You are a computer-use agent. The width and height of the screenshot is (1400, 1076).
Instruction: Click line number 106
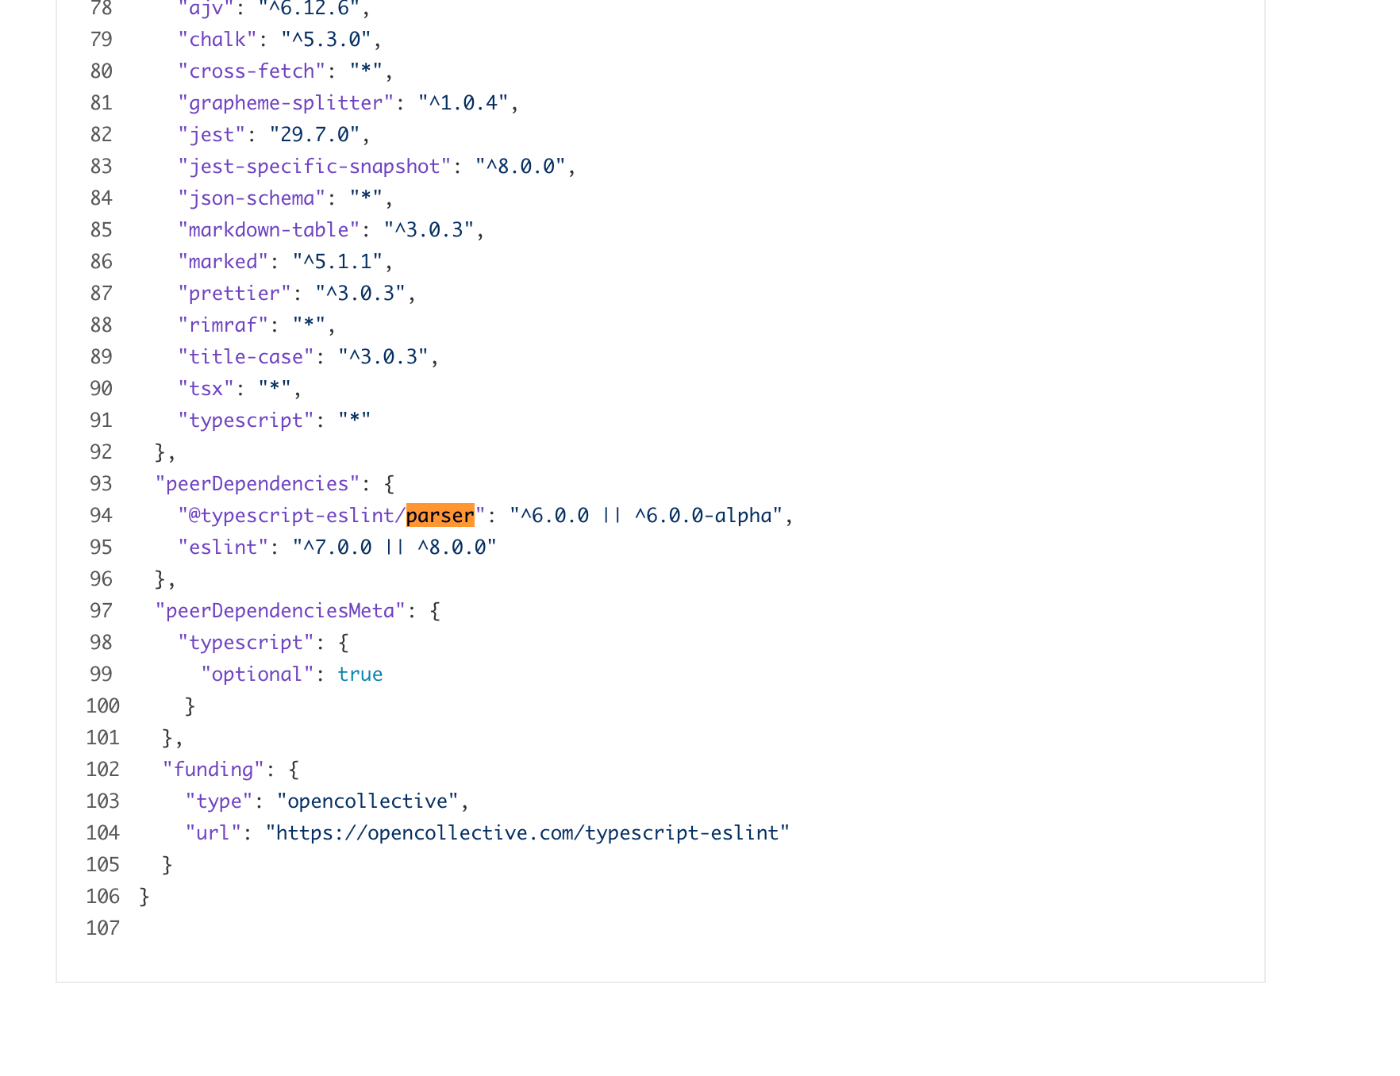click(103, 896)
